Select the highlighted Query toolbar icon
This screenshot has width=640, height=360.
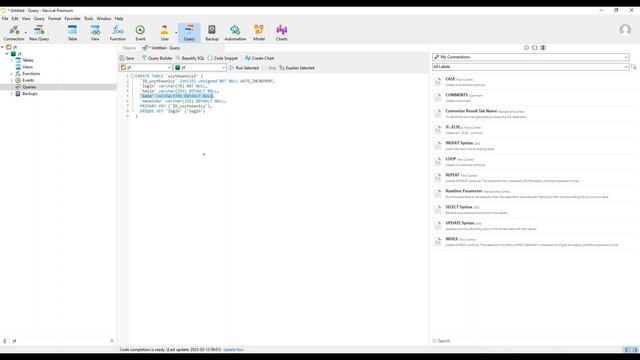189,33
